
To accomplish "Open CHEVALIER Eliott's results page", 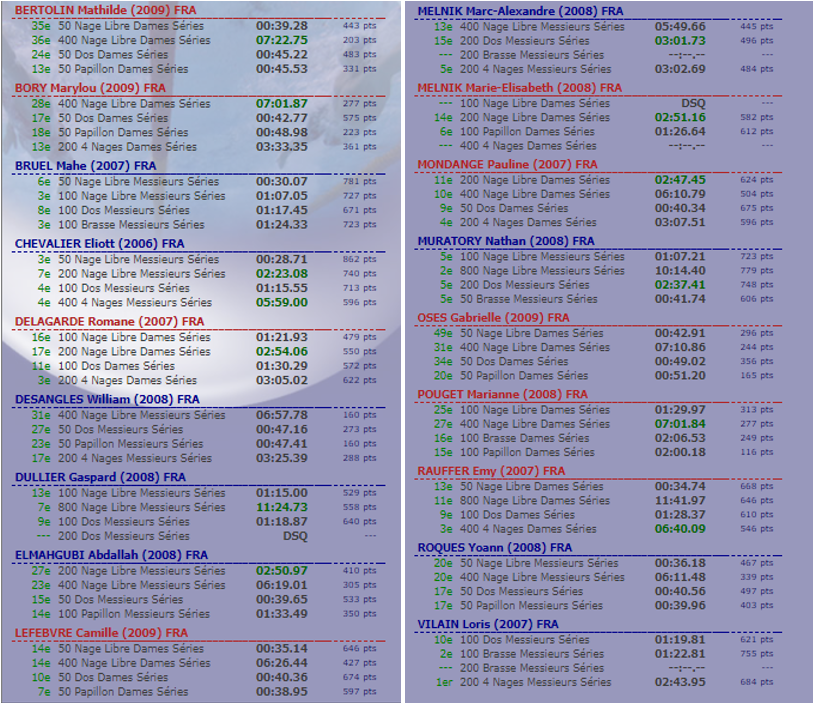I will [99, 243].
